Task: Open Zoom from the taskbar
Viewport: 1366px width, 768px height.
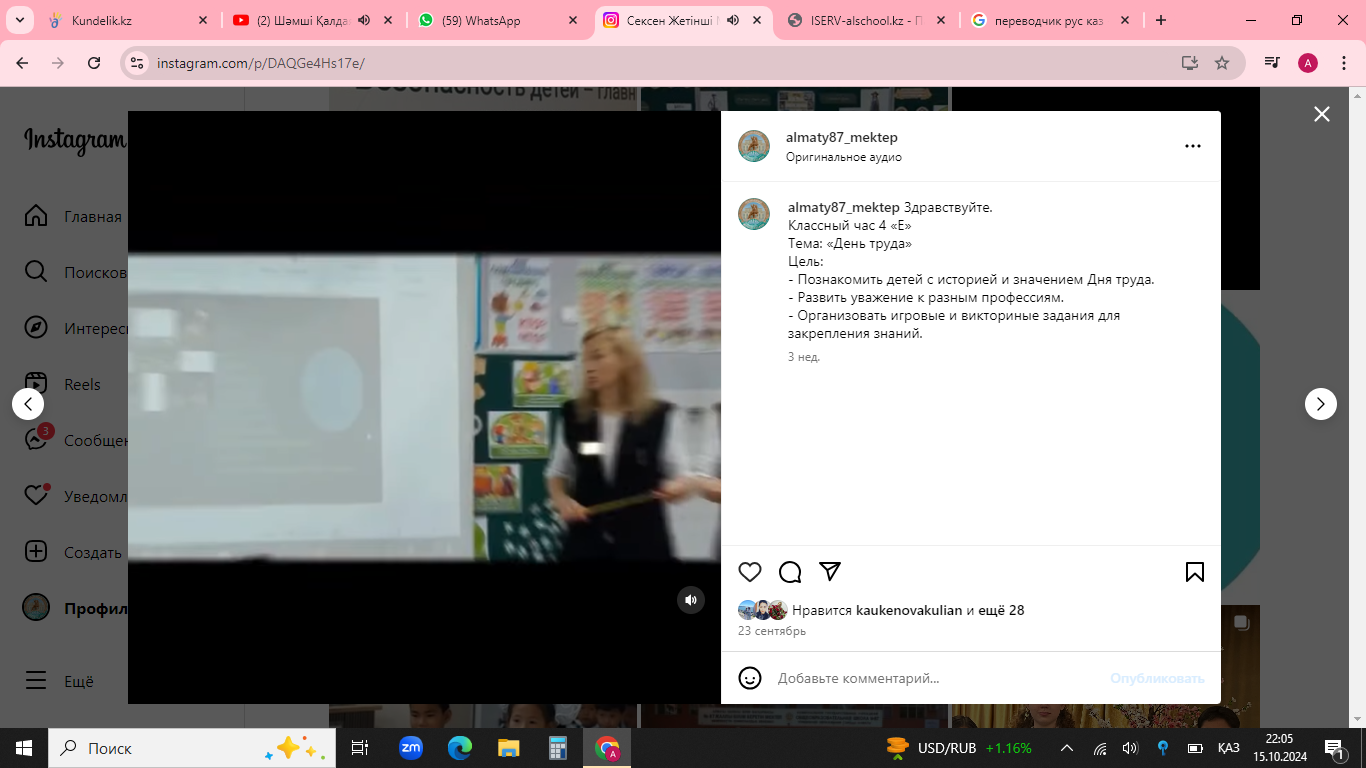Action: point(410,748)
